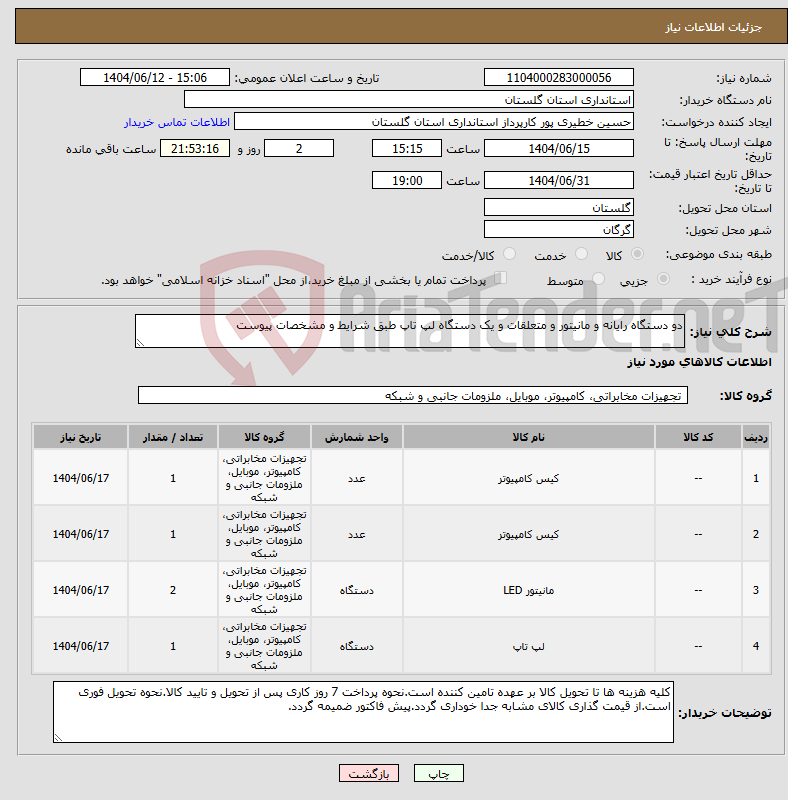Click the unit عدد in row 1
This screenshot has width=788, height=800.
pyautogui.click(x=356, y=478)
